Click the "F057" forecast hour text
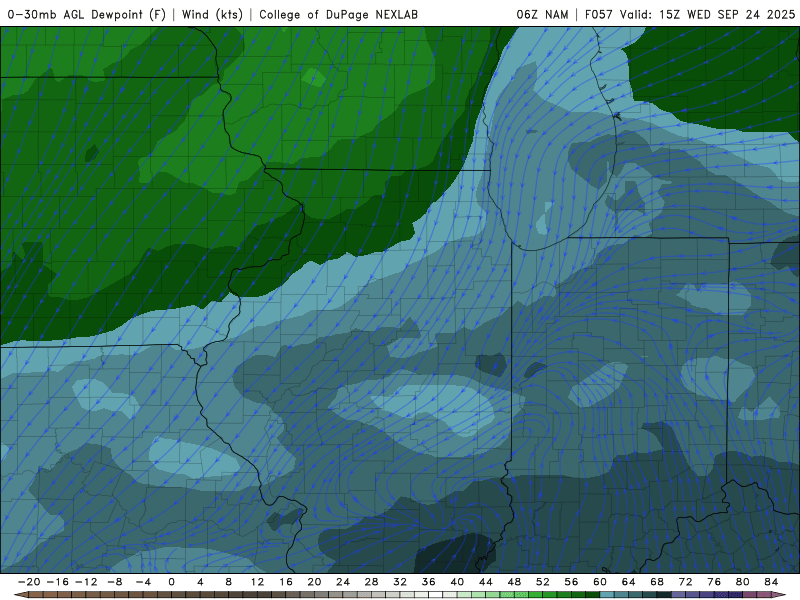Image resolution: width=800 pixels, height=600 pixels. (x=599, y=14)
